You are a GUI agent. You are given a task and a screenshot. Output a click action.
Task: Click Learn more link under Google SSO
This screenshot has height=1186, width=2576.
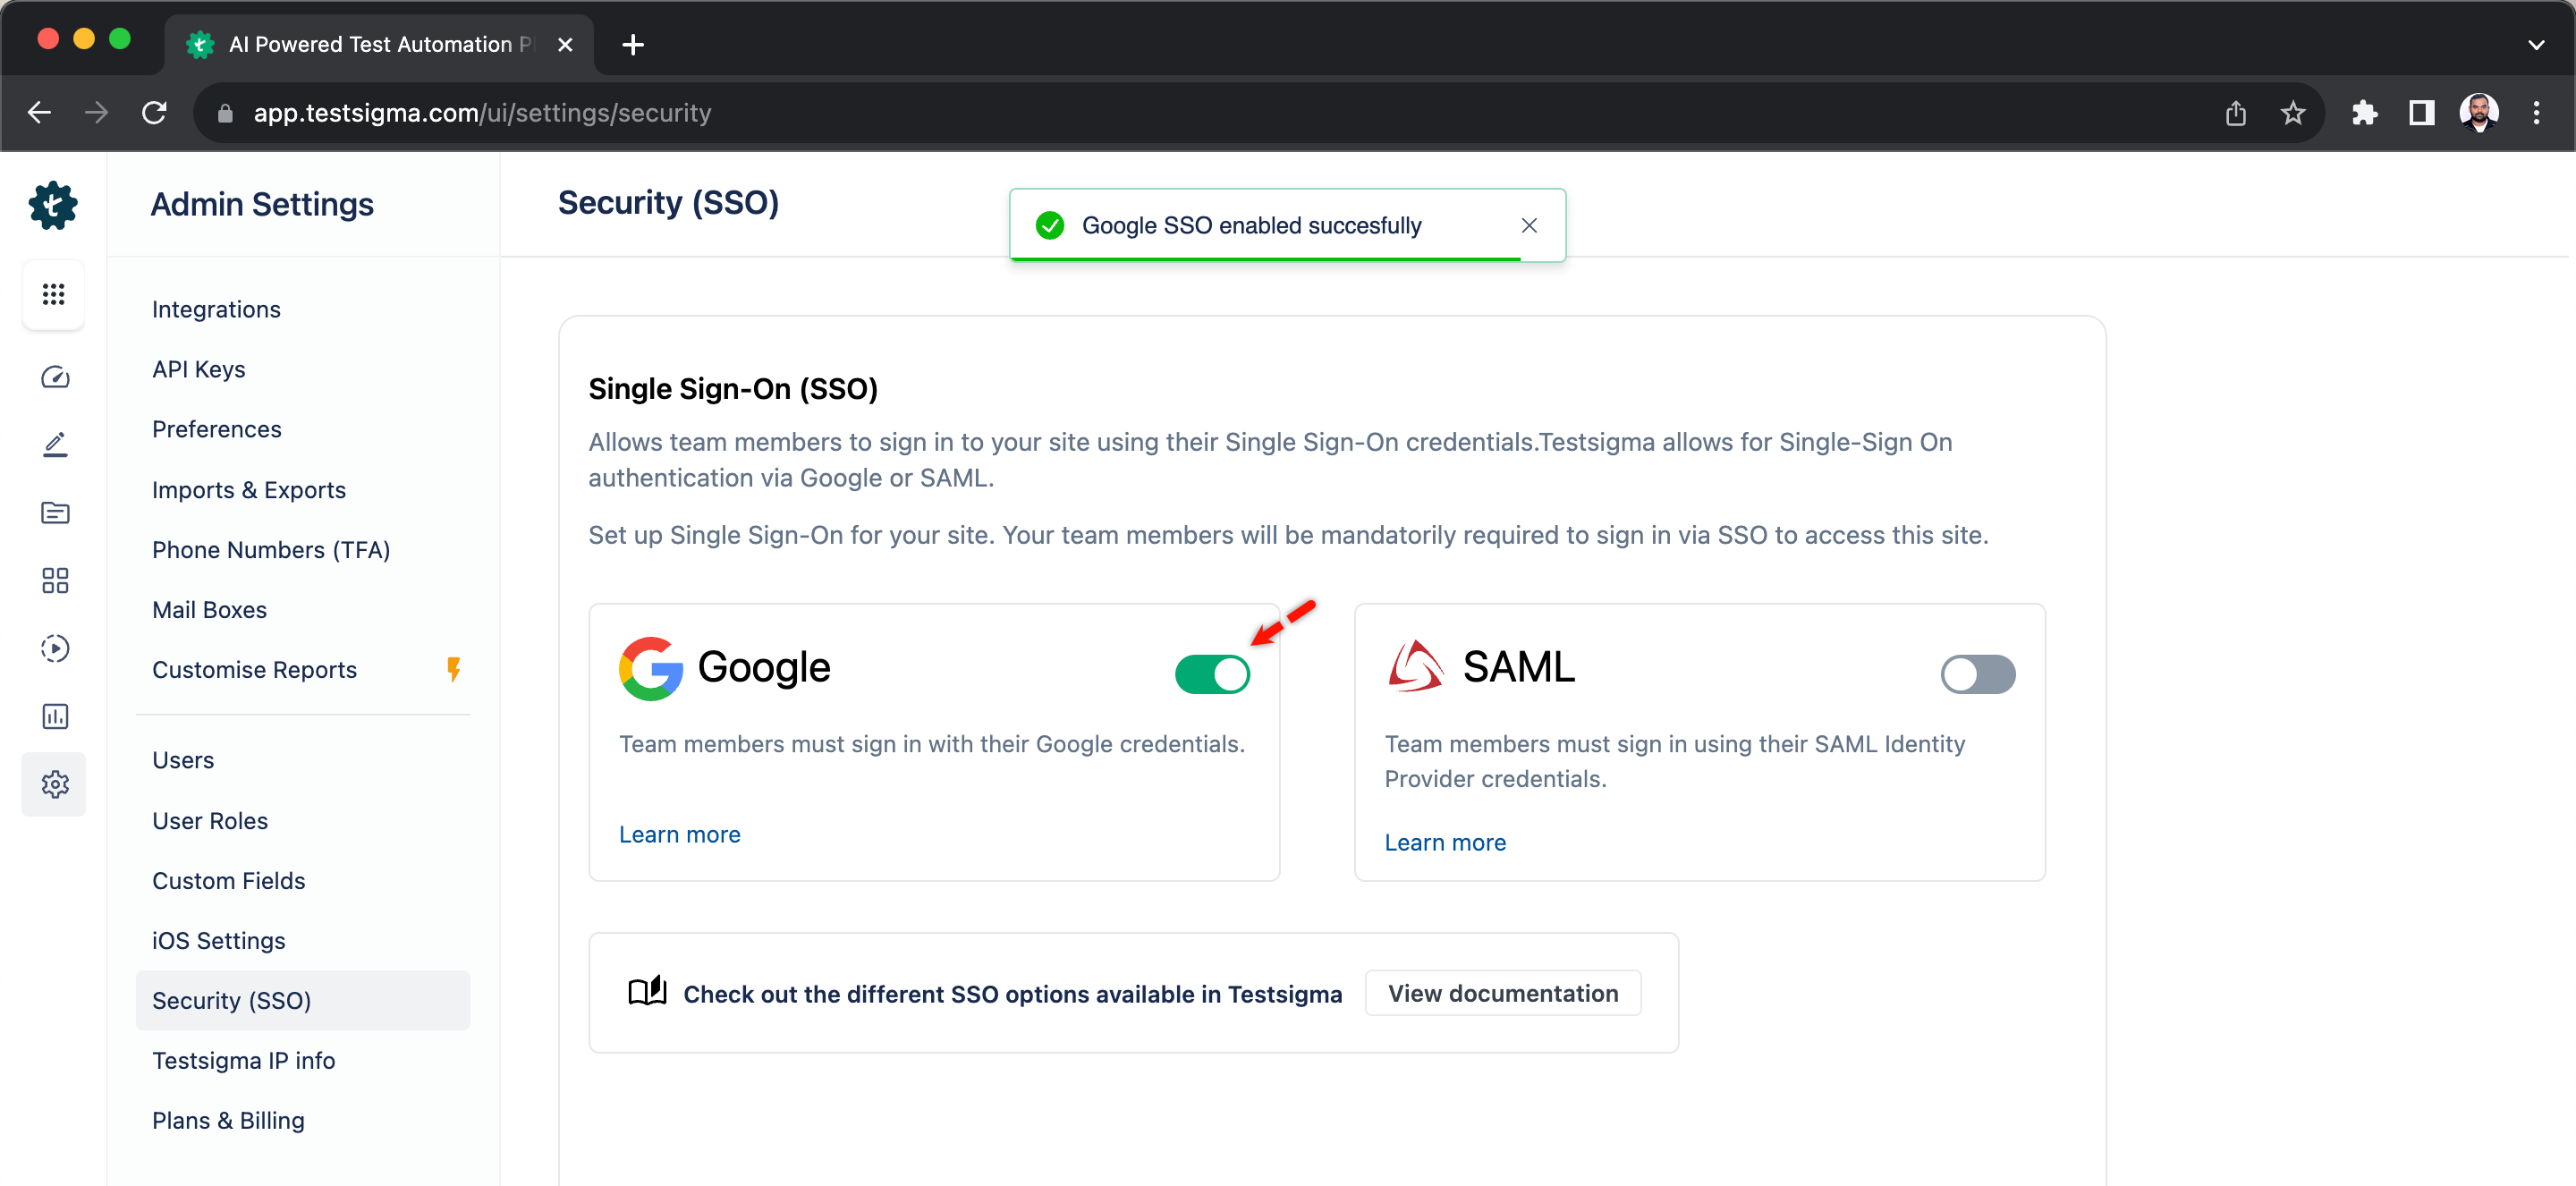click(x=680, y=834)
